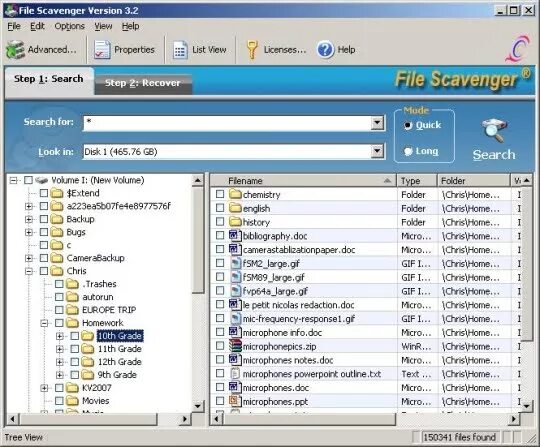The image size is (540, 447).
Task: Sort by Folder column header
Action: pos(473,181)
